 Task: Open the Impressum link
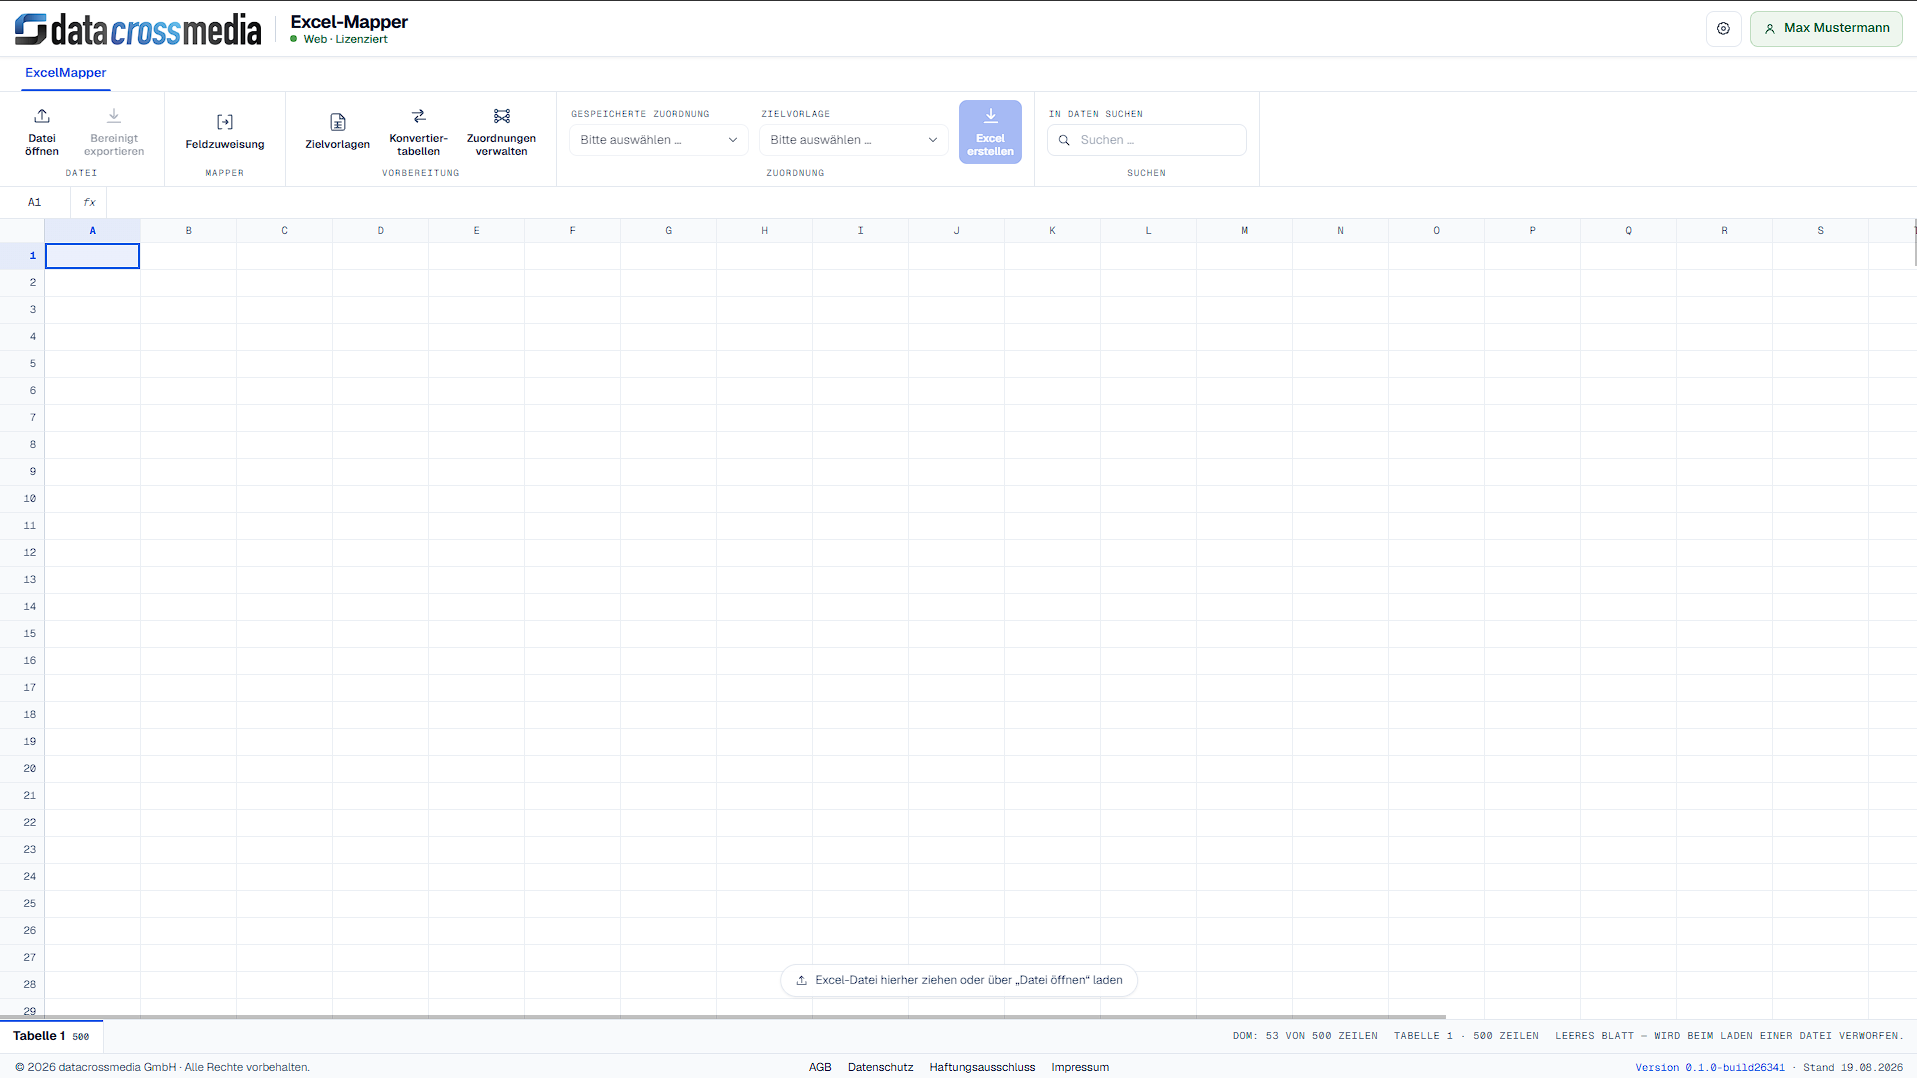coord(1080,1067)
